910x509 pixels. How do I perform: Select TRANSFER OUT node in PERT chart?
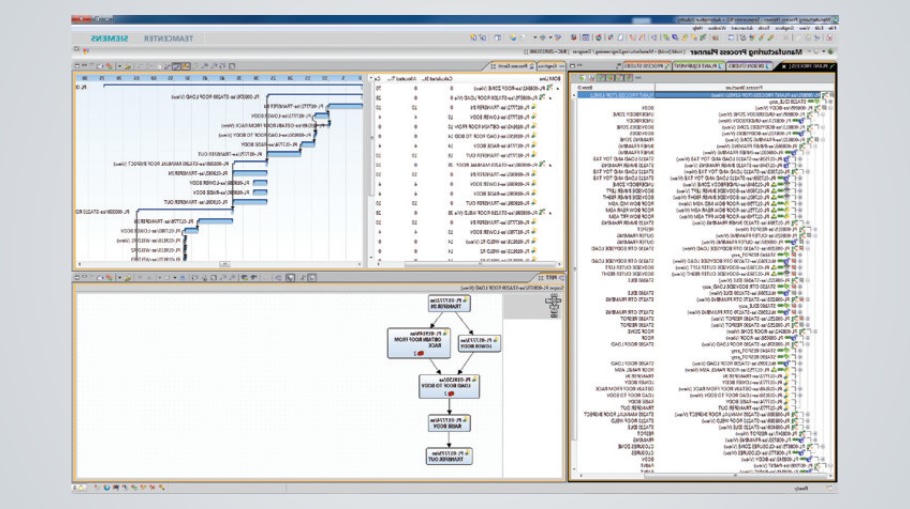point(449,456)
